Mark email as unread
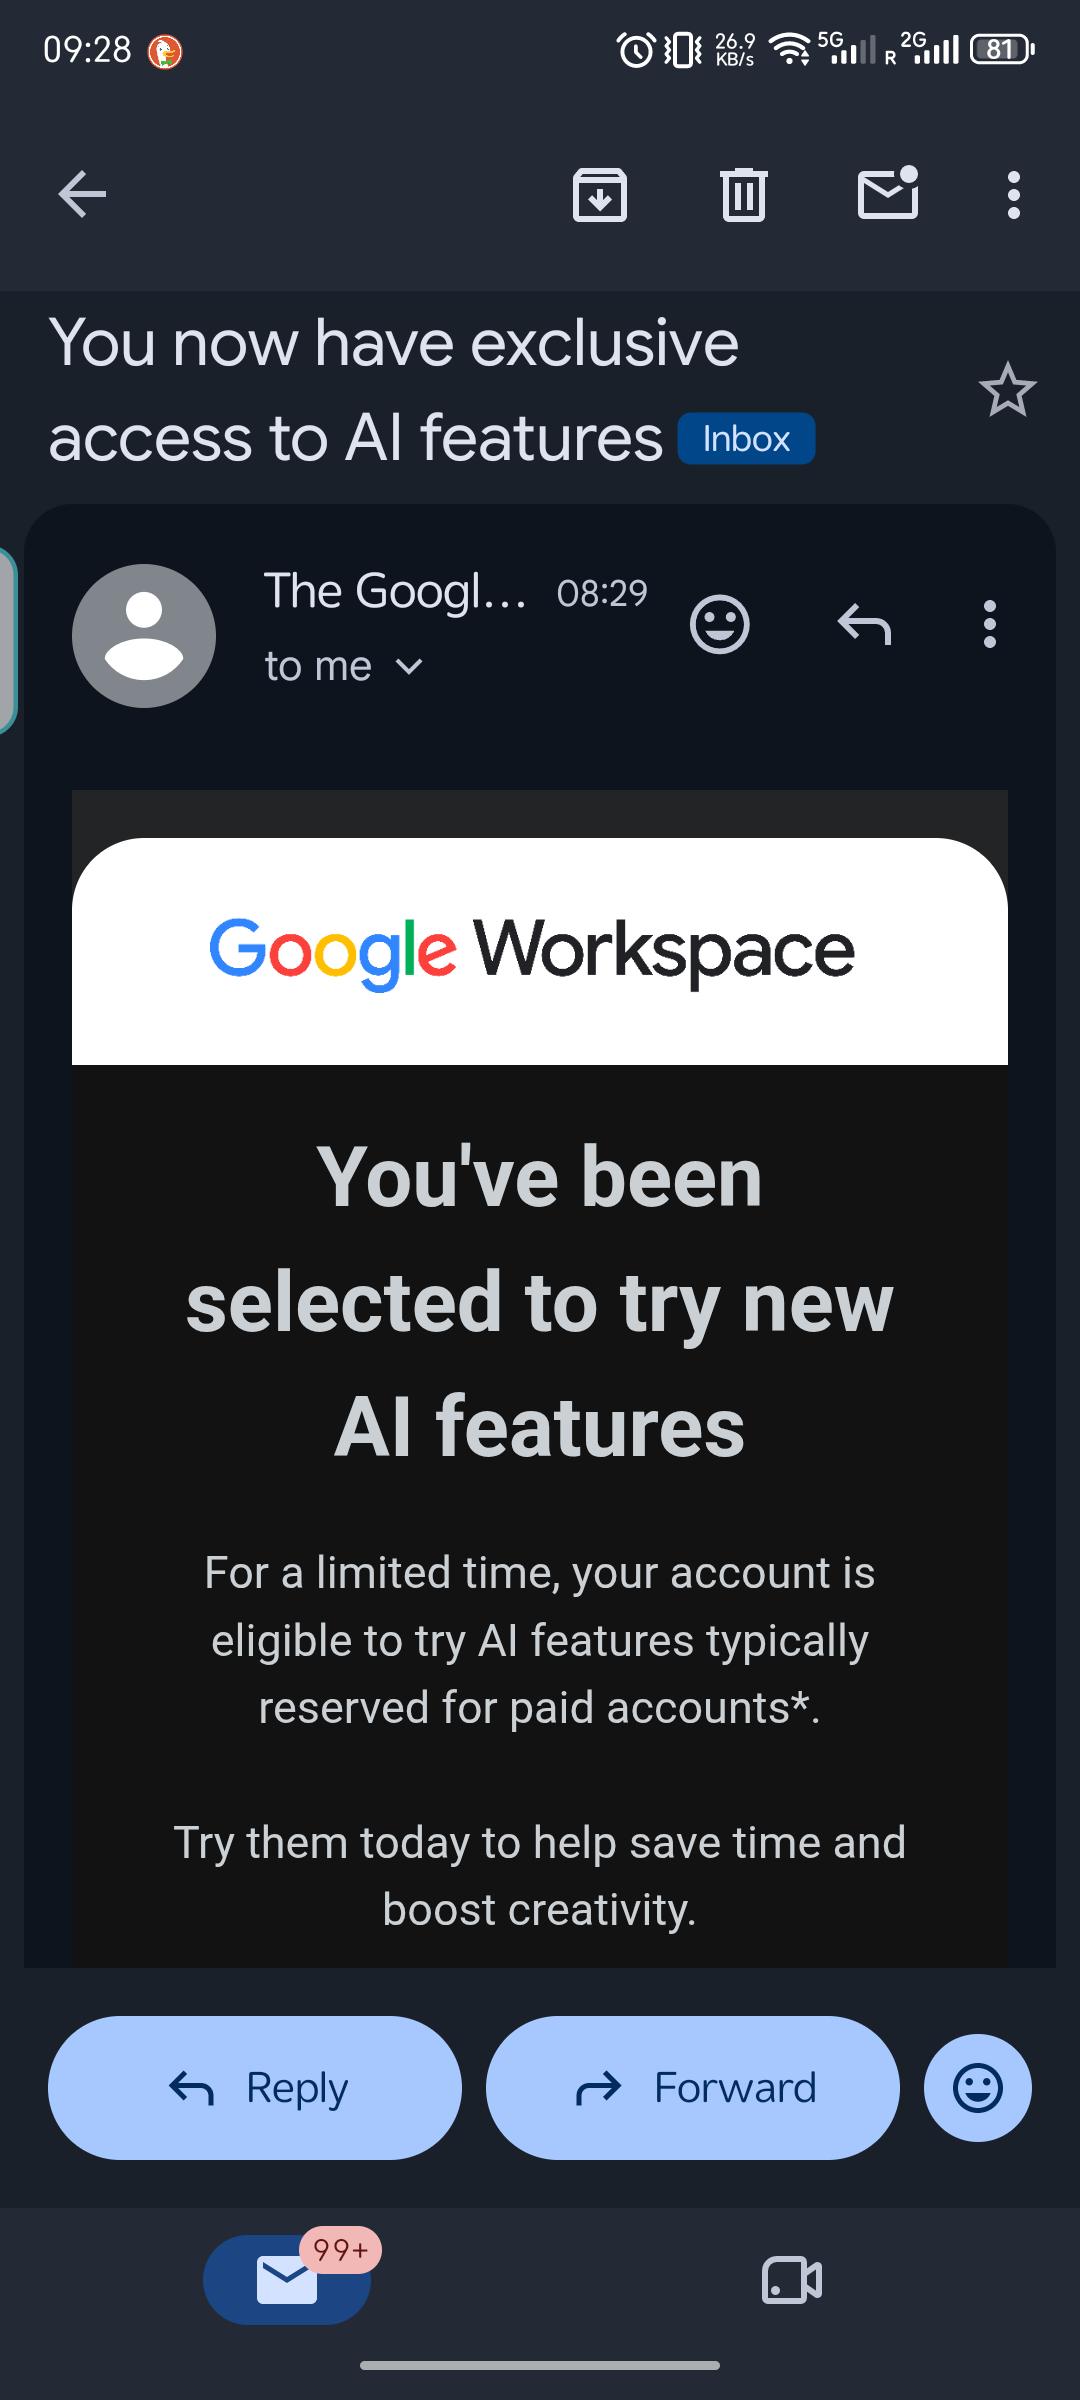The image size is (1080, 2400). [x=888, y=192]
